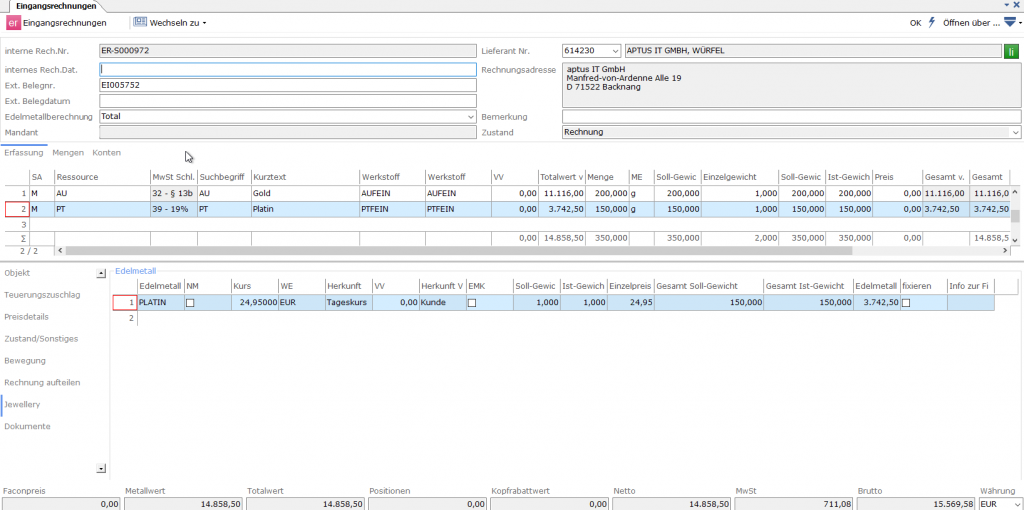Click the OK button
Image resolution: width=1024 pixels, height=510 pixels.
[916, 23]
